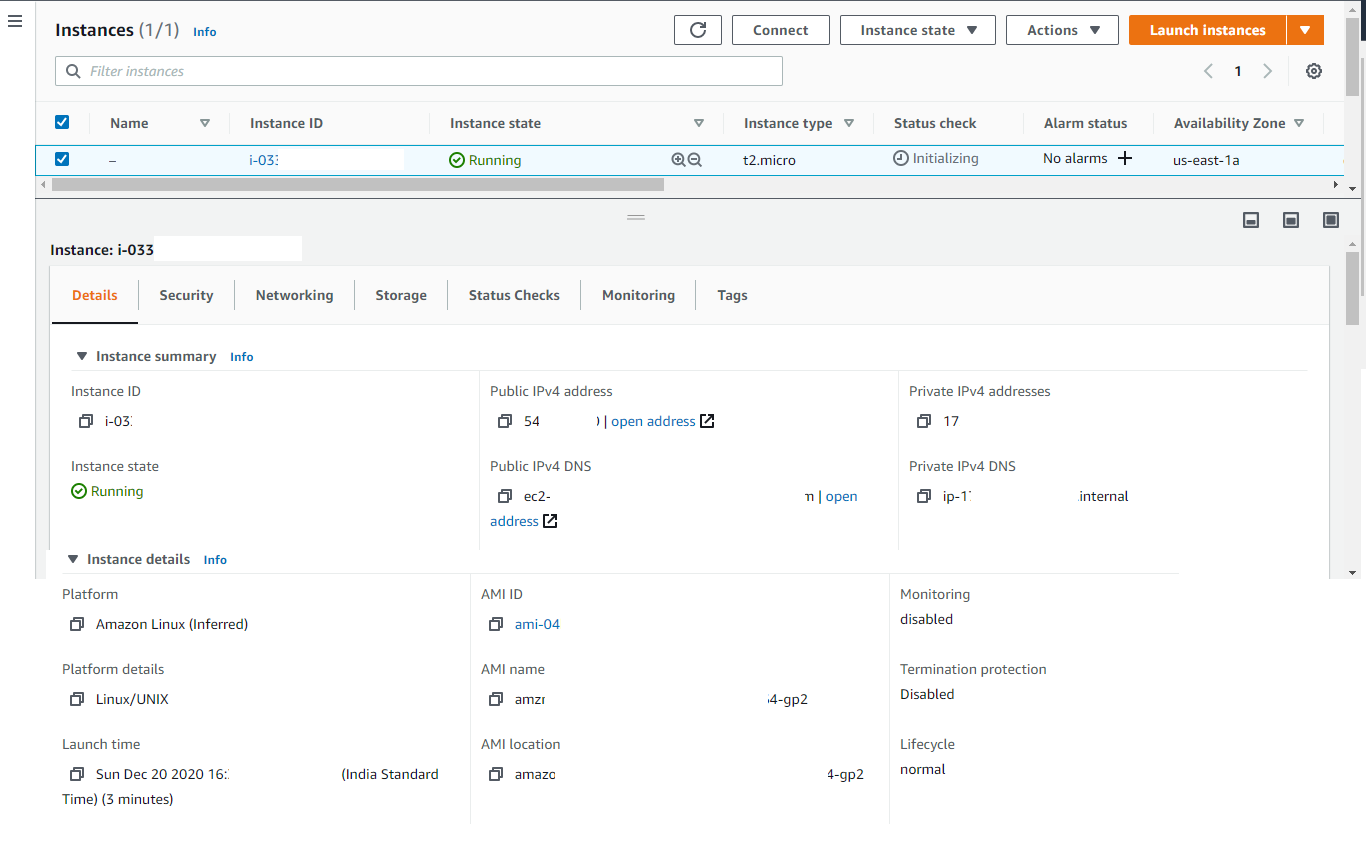1366x860 pixels.
Task: Open the Instance state dropdown
Action: pyautogui.click(x=918, y=30)
